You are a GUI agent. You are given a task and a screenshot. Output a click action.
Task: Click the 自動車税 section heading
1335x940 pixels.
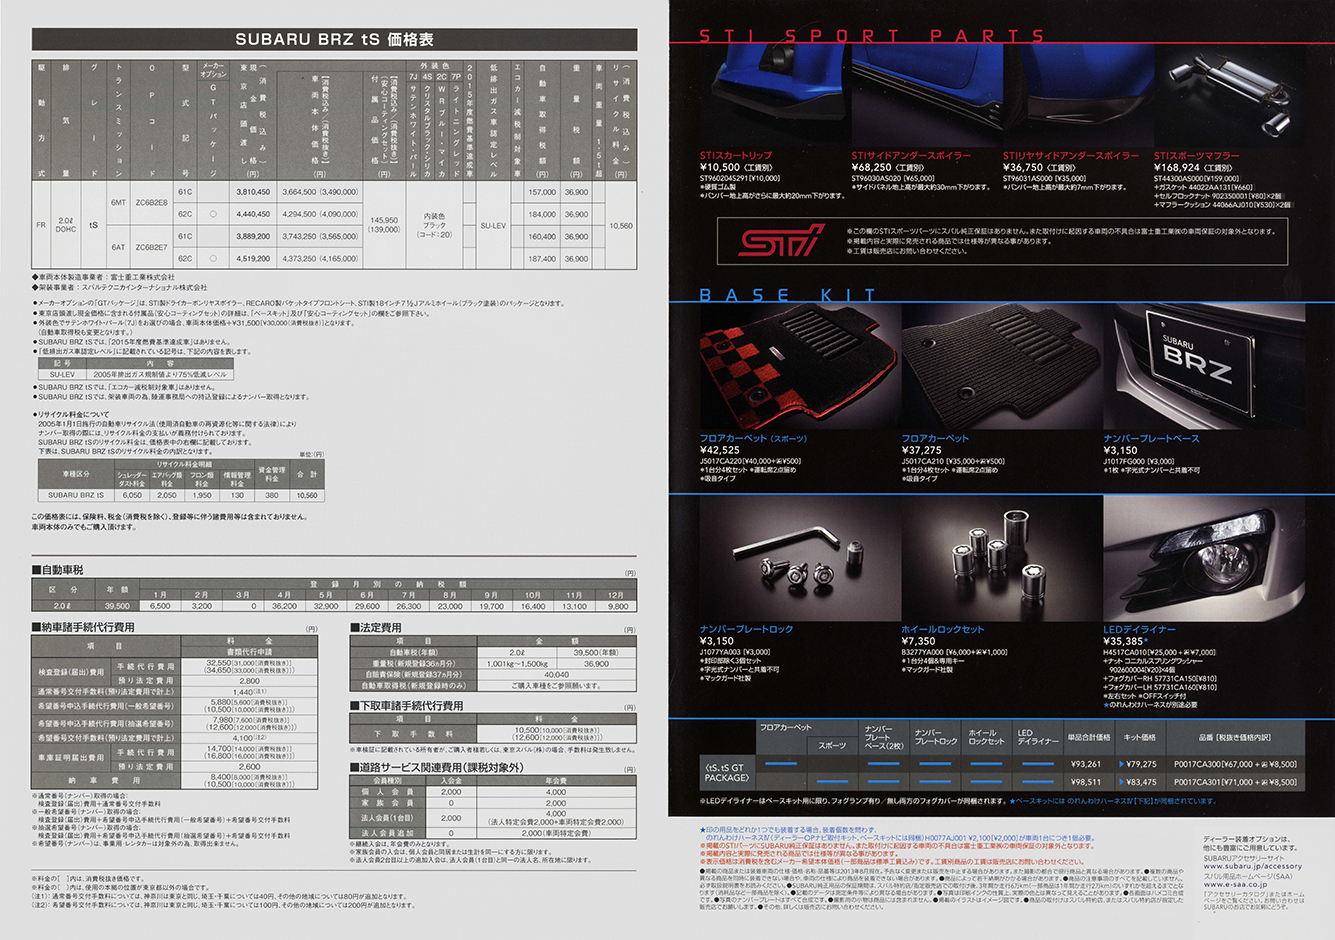pos(58,570)
